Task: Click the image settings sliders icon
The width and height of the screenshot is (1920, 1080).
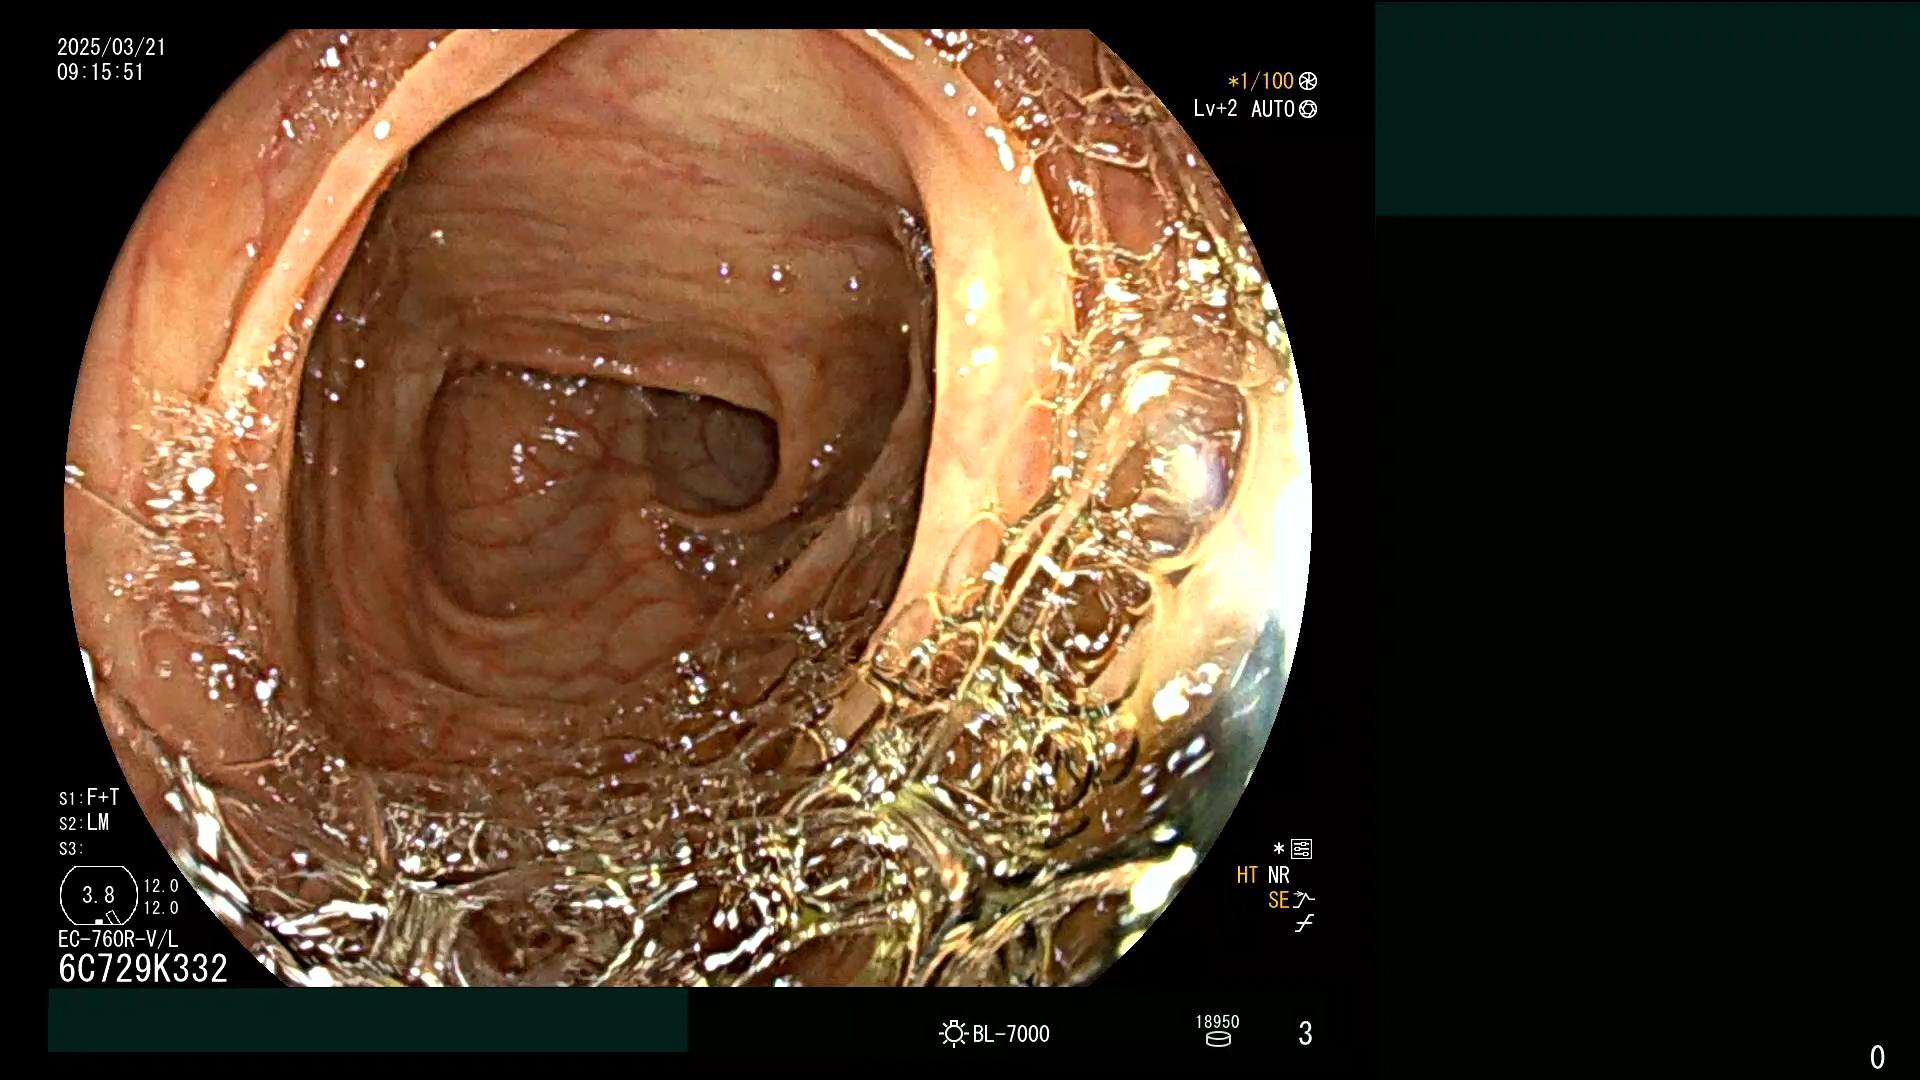Action: (1301, 849)
